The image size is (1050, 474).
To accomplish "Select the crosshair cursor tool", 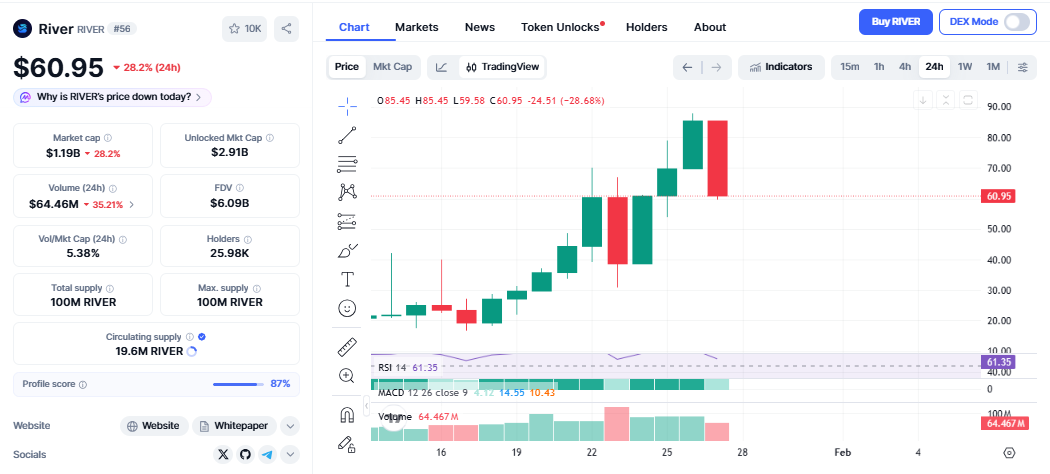I will click(347, 103).
